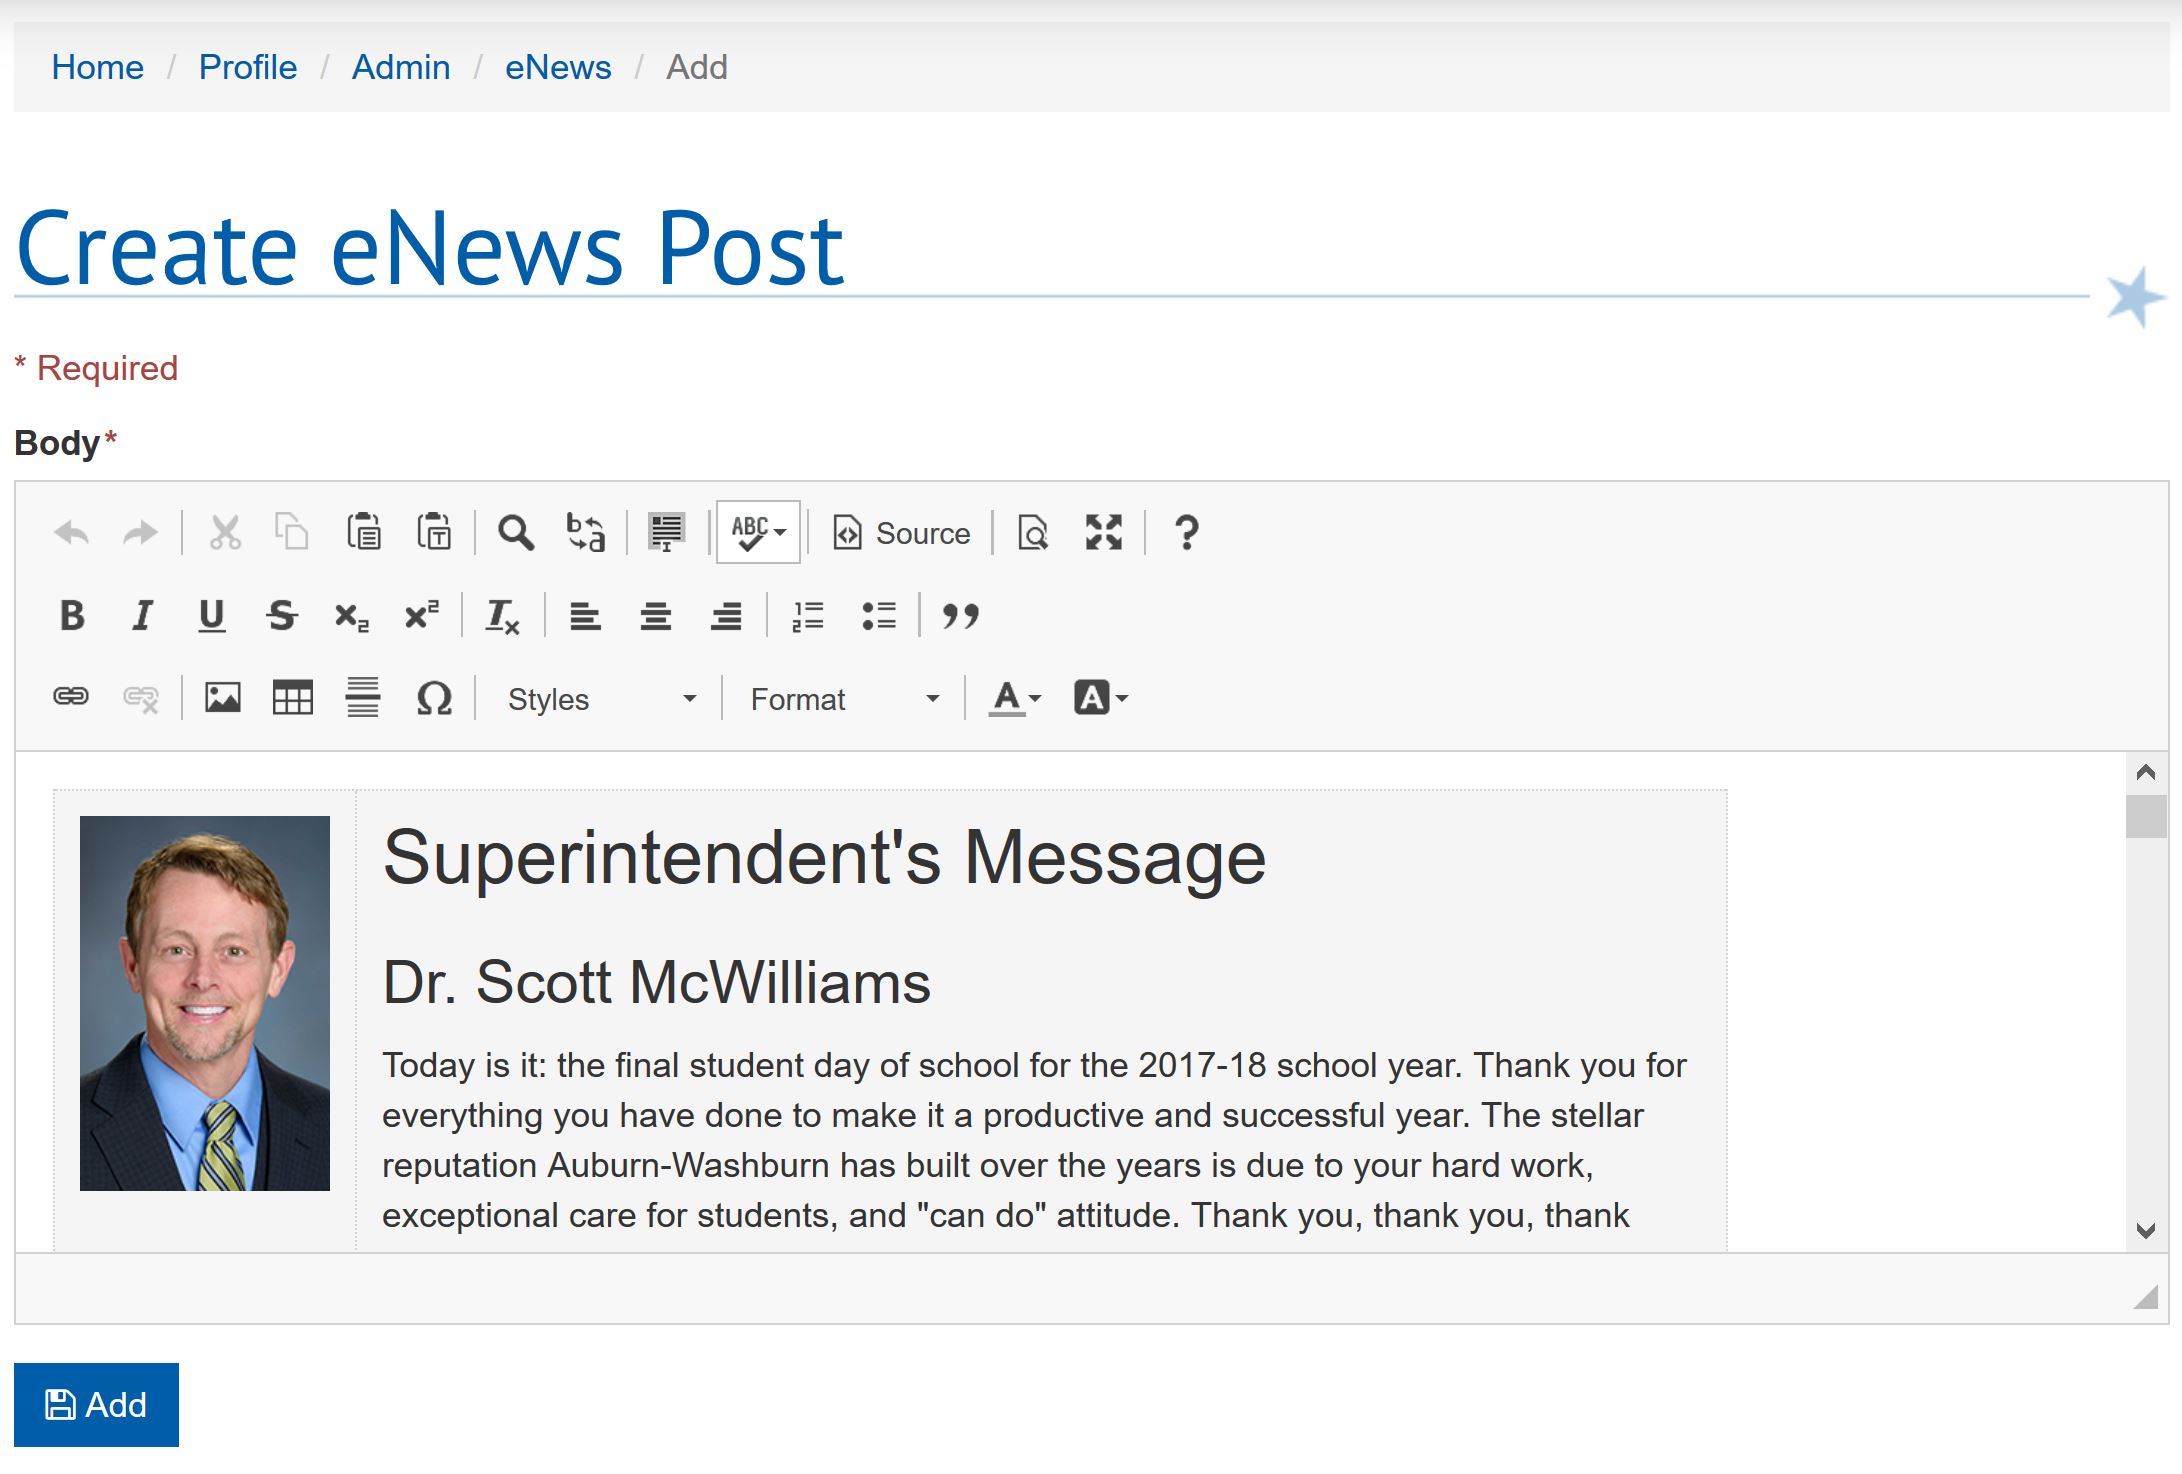The height and width of the screenshot is (1474, 2182).
Task: Open the spell check ABC dropdown
Action: click(x=758, y=533)
